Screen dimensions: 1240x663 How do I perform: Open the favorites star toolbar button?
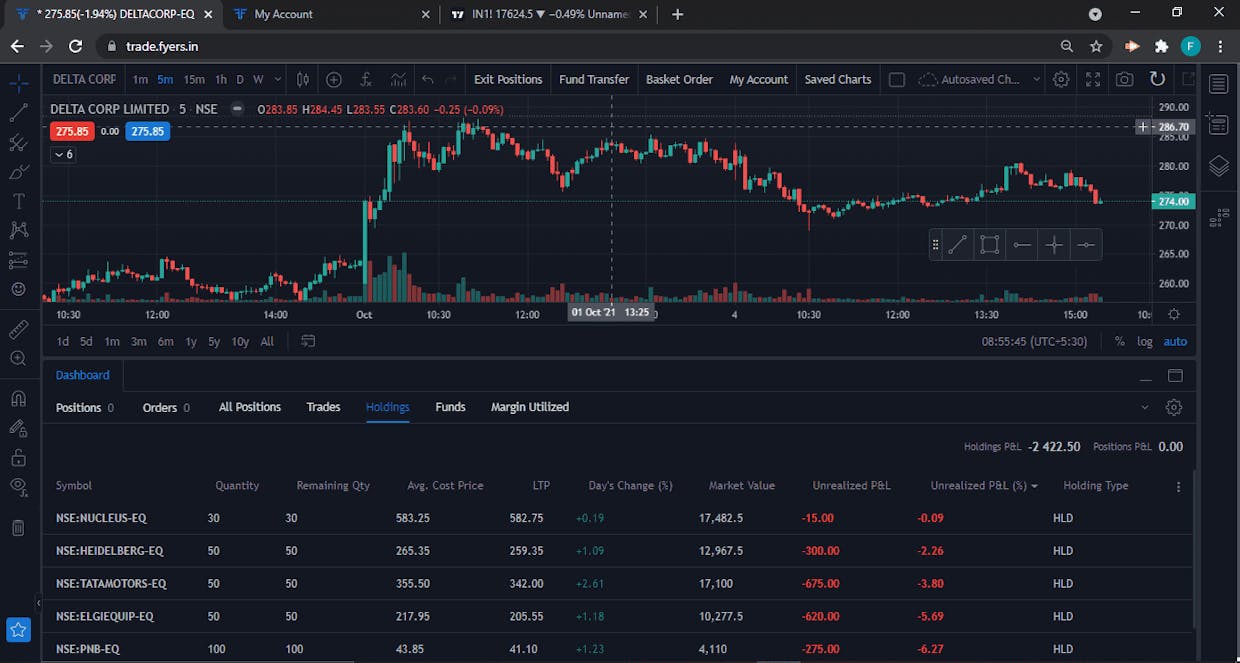coord(18,630)
